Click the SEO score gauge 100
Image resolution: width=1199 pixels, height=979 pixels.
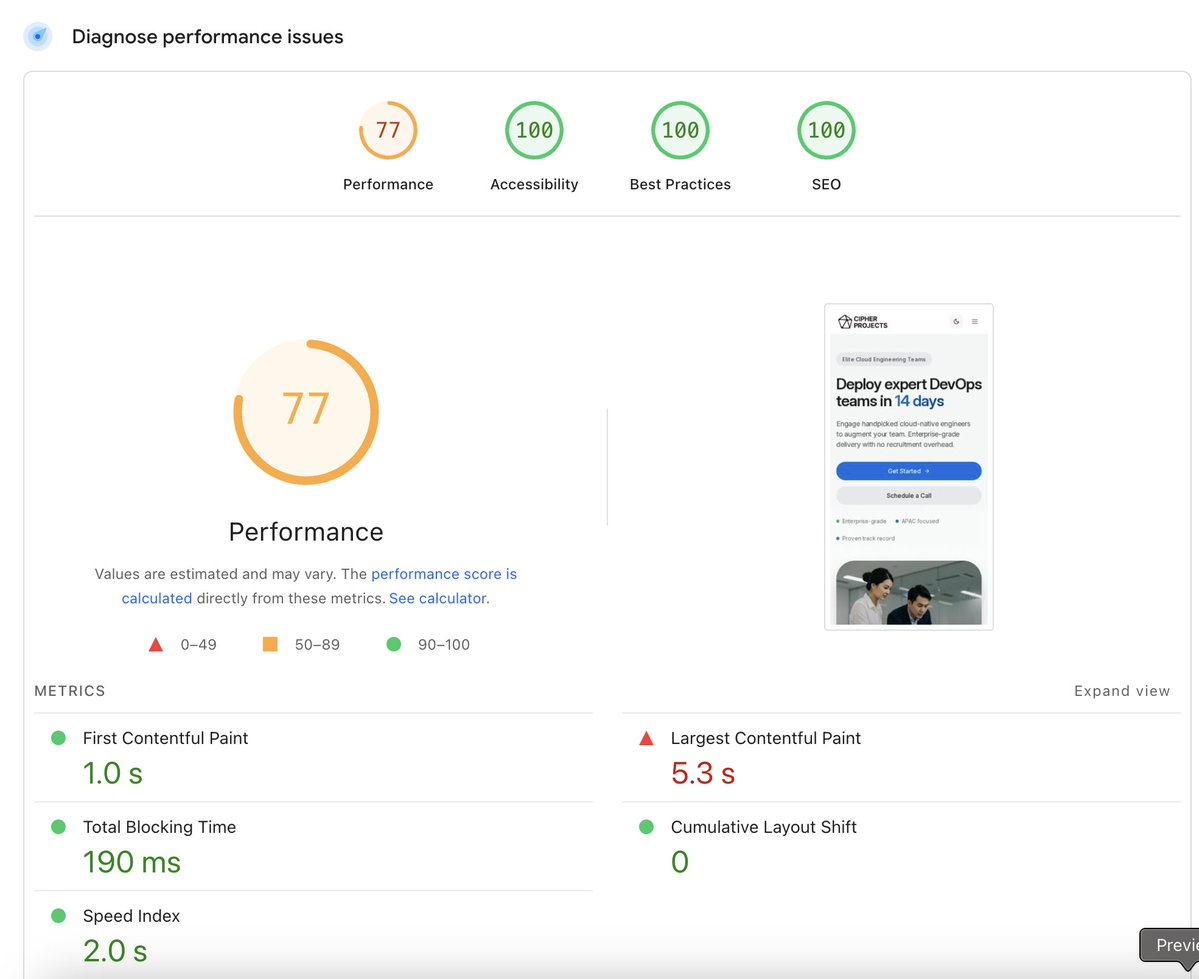click(x=826, y=130)
